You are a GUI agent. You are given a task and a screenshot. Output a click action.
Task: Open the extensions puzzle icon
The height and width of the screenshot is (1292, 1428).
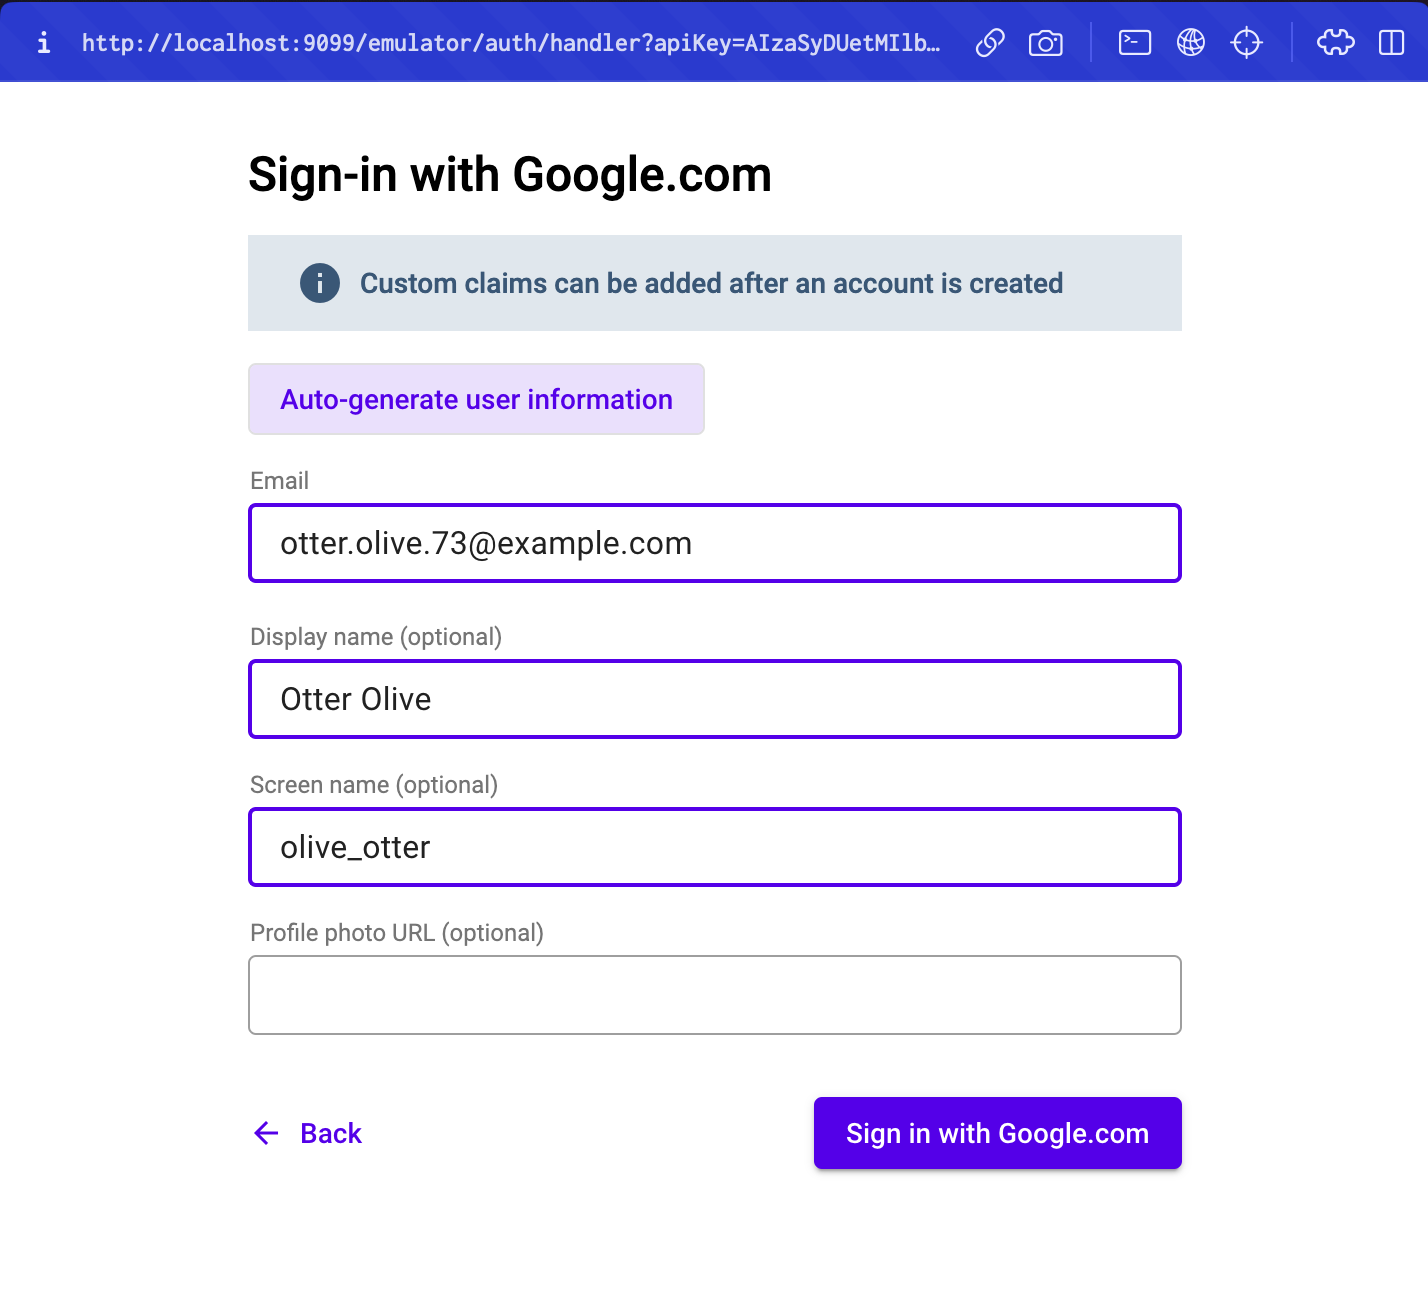[1336, 43]
